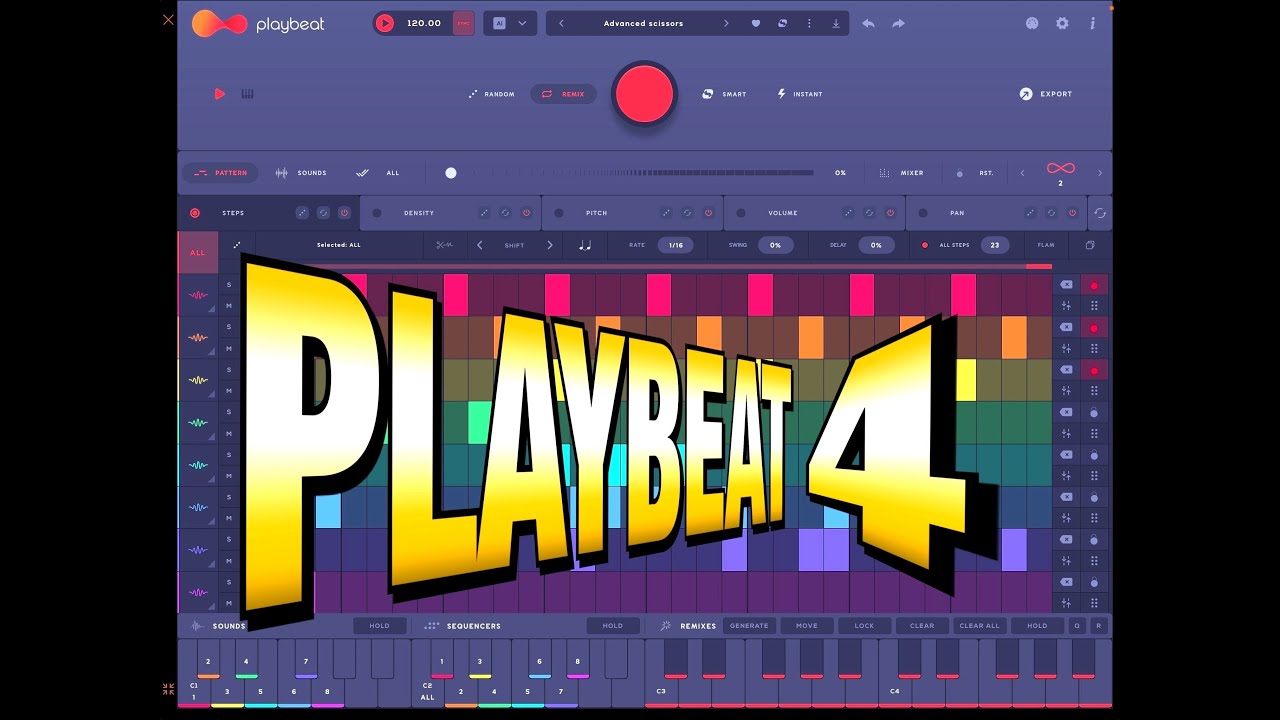Image resolution: width=1280 pixels, height=720 pixels.
Task: Click the FLAM button
Action: (1046, 245)
